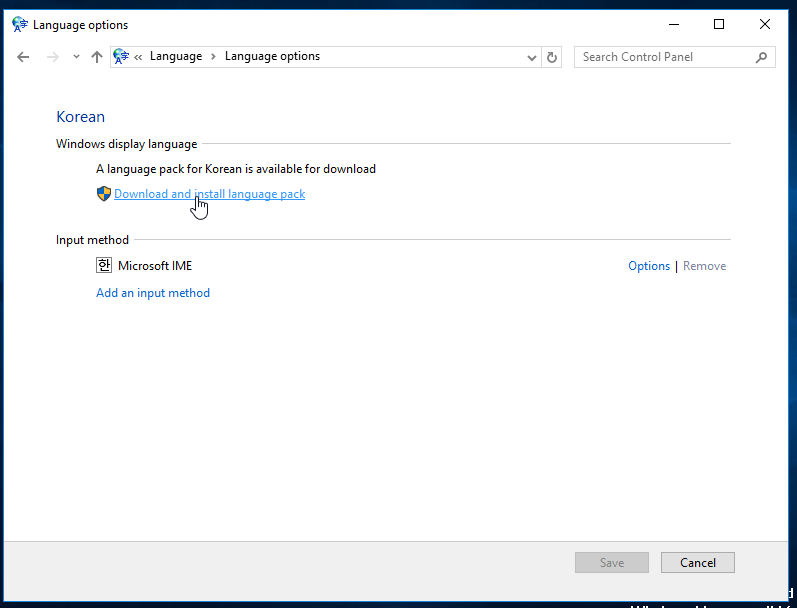Open Options for Microsoft IME

click(x=649, y=266)
